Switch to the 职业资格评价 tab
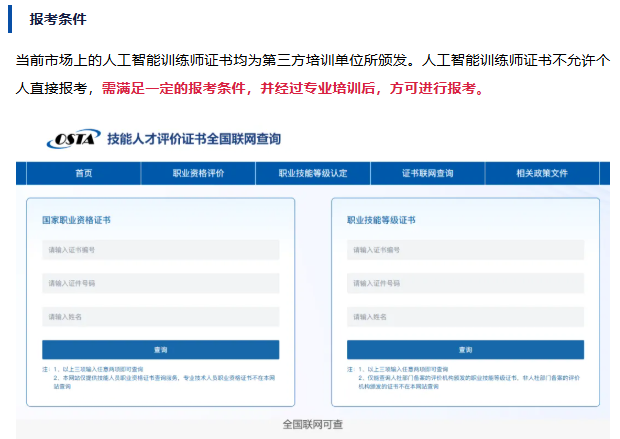The image size is (620, 439). click(x=197, y=174)
